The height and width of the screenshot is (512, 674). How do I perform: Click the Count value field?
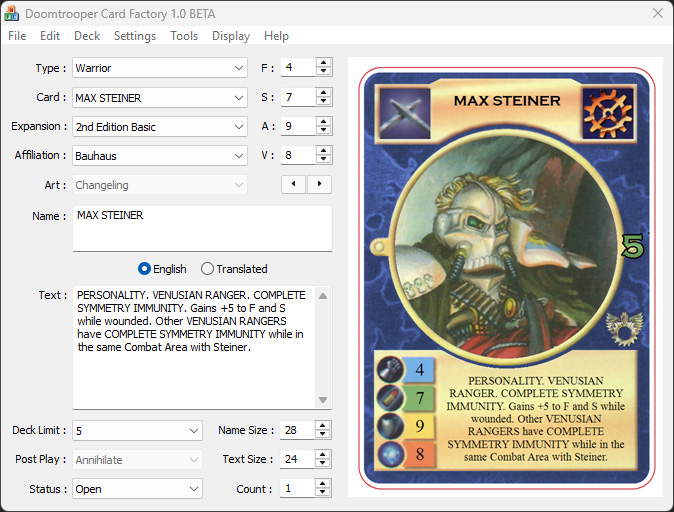(297, 488)
